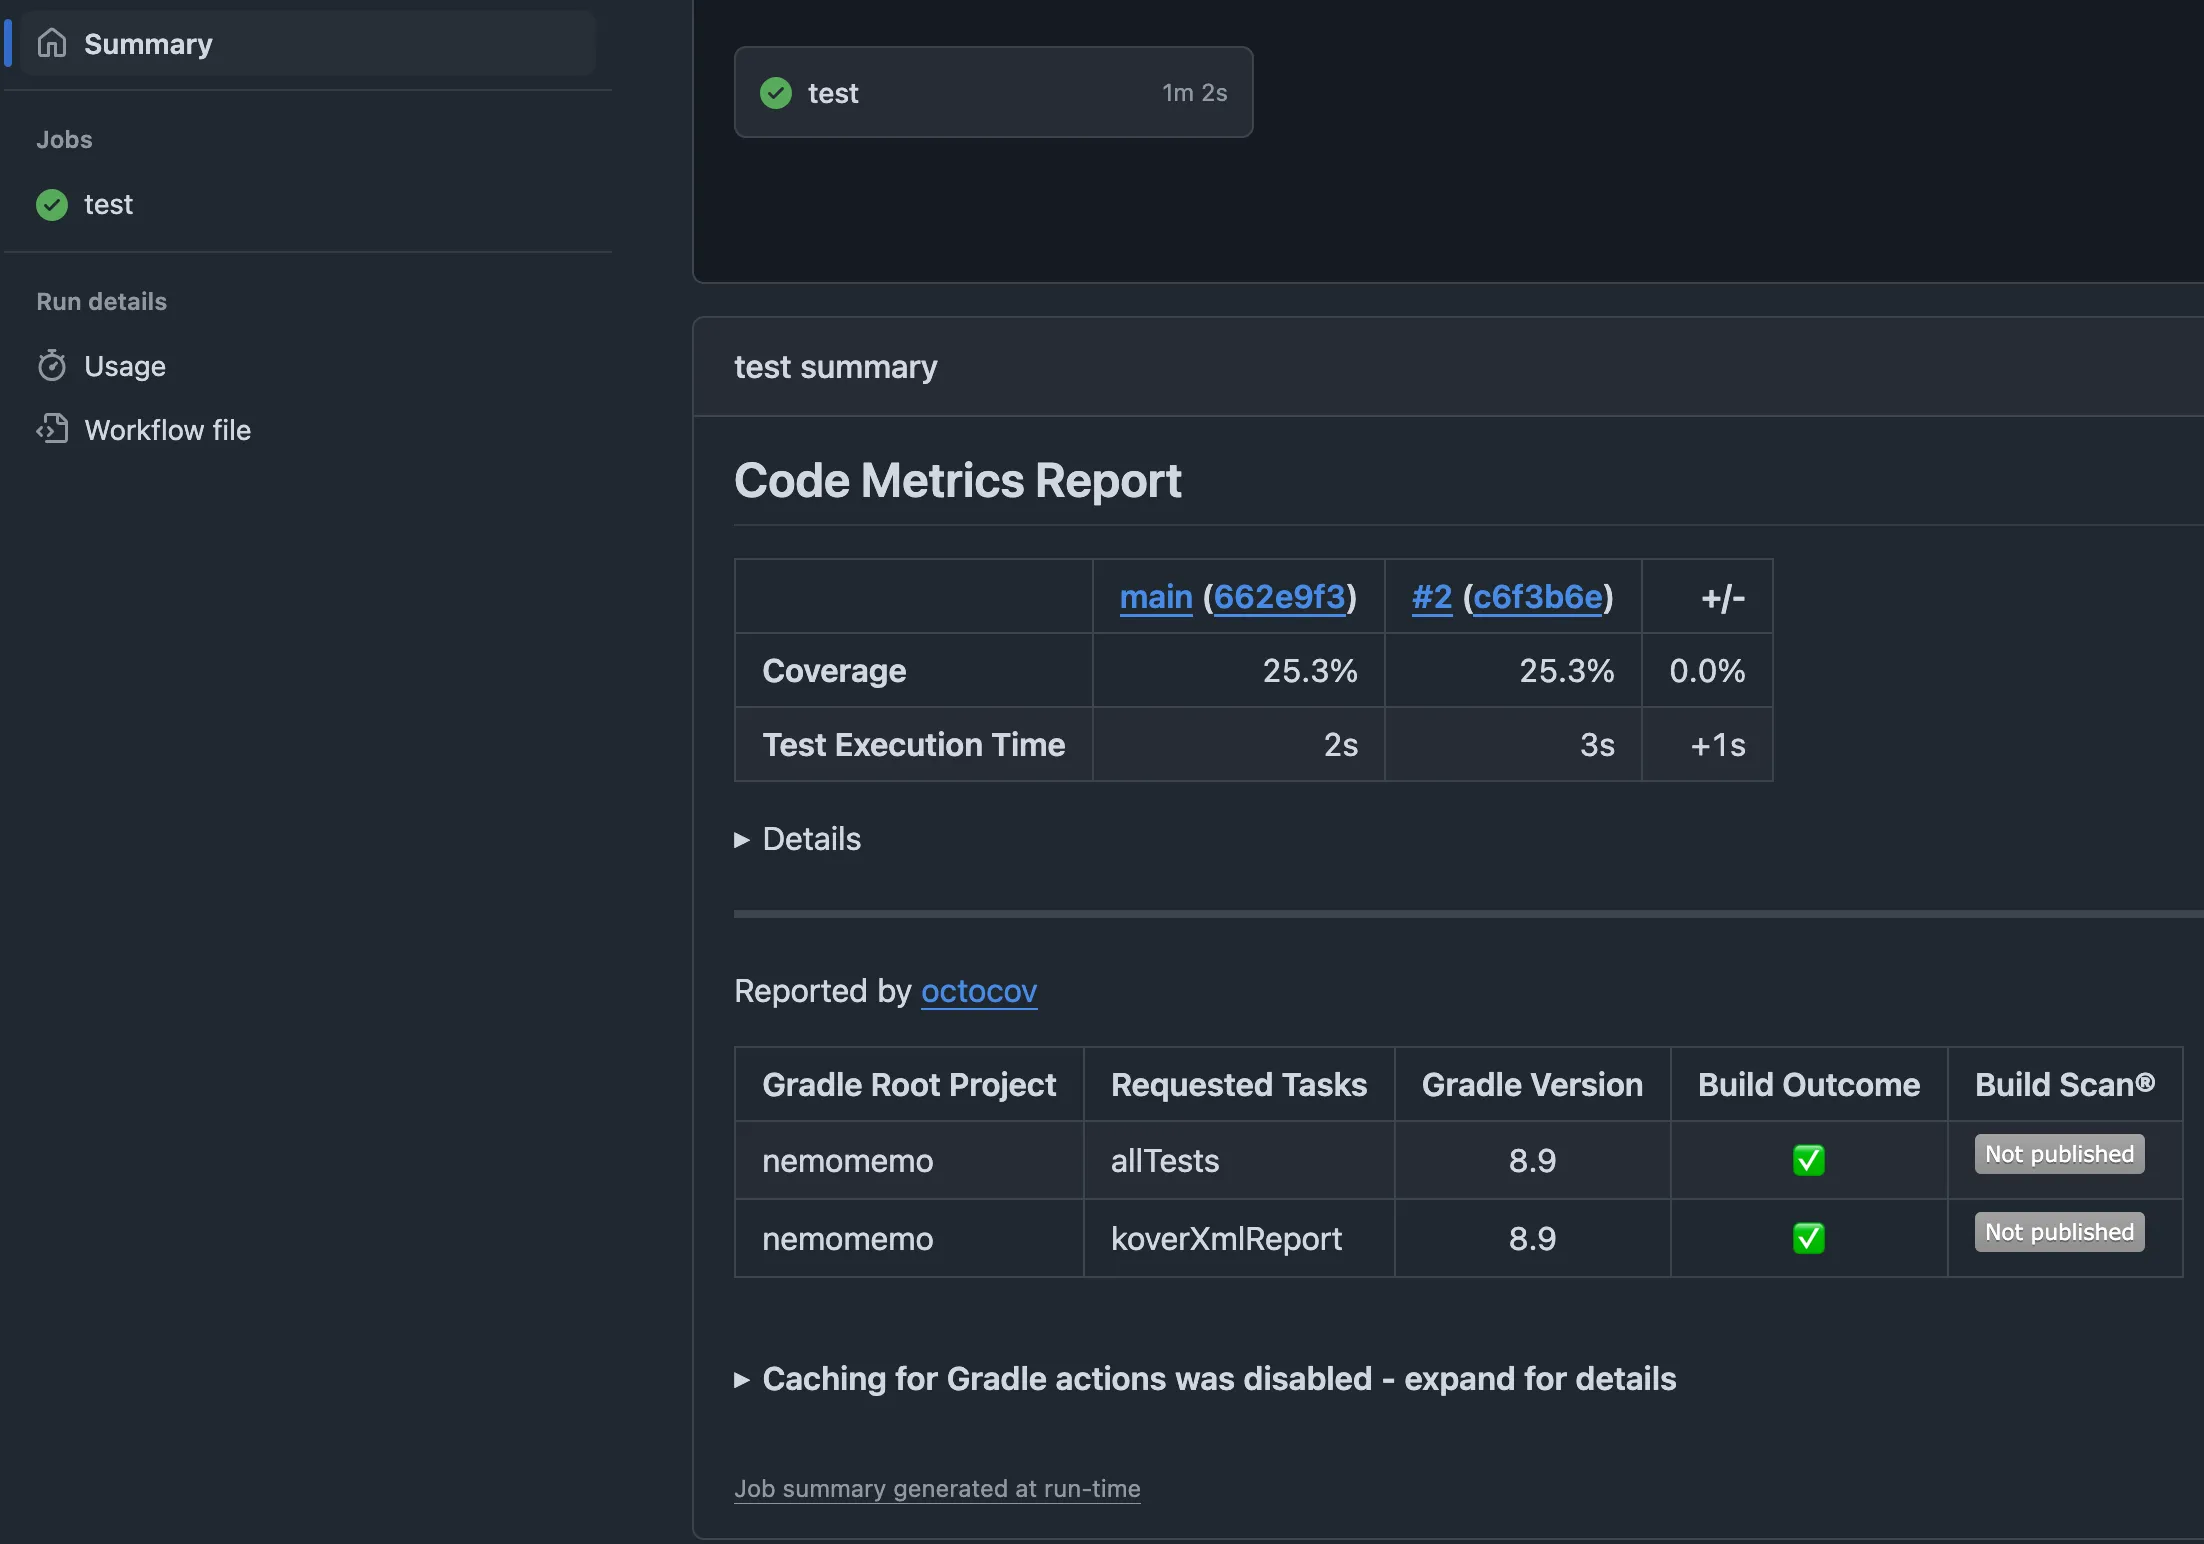The image size is (2204, 1544).
Task: Open commit c6f3b6e link
Action: click(1537, 597)
